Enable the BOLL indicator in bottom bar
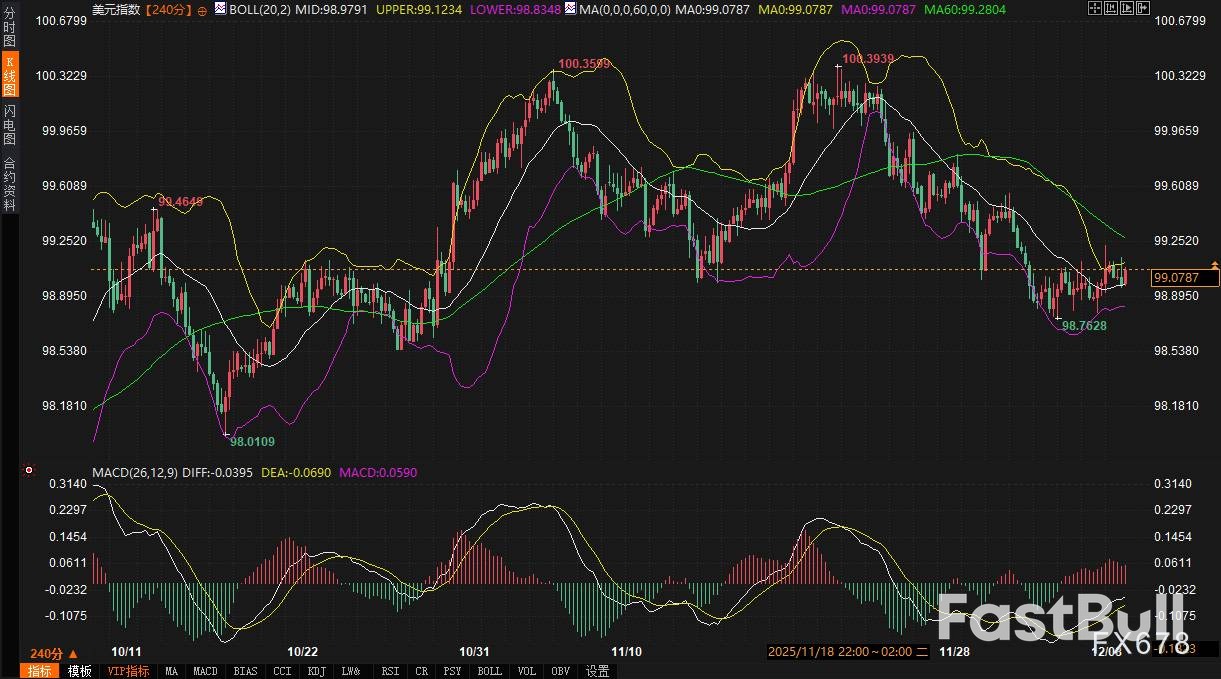Screen dimensions: 1221x679 coord(489,671)
